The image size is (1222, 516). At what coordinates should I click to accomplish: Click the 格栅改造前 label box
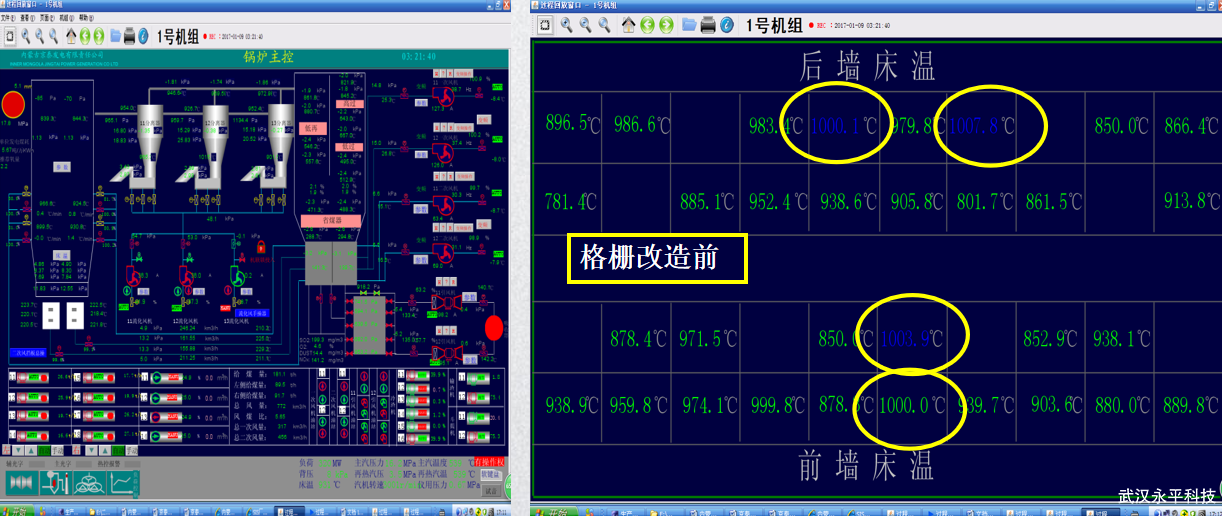(x=657, y=259)
